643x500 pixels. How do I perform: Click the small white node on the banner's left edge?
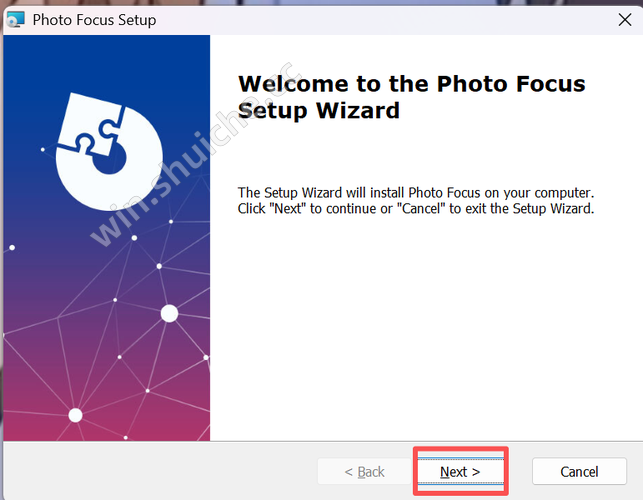11,247
